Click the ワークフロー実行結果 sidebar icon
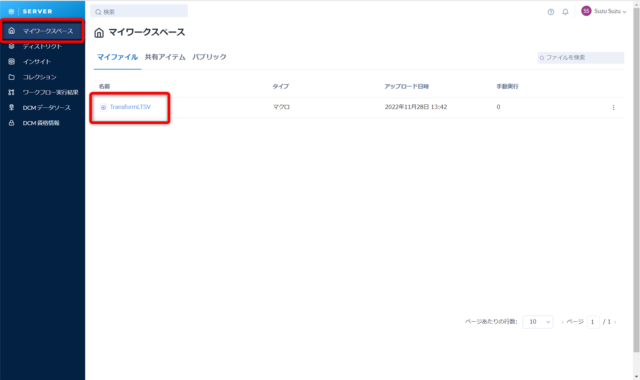The width and height of the screenshot is (640, 380). tap(11, 92)
